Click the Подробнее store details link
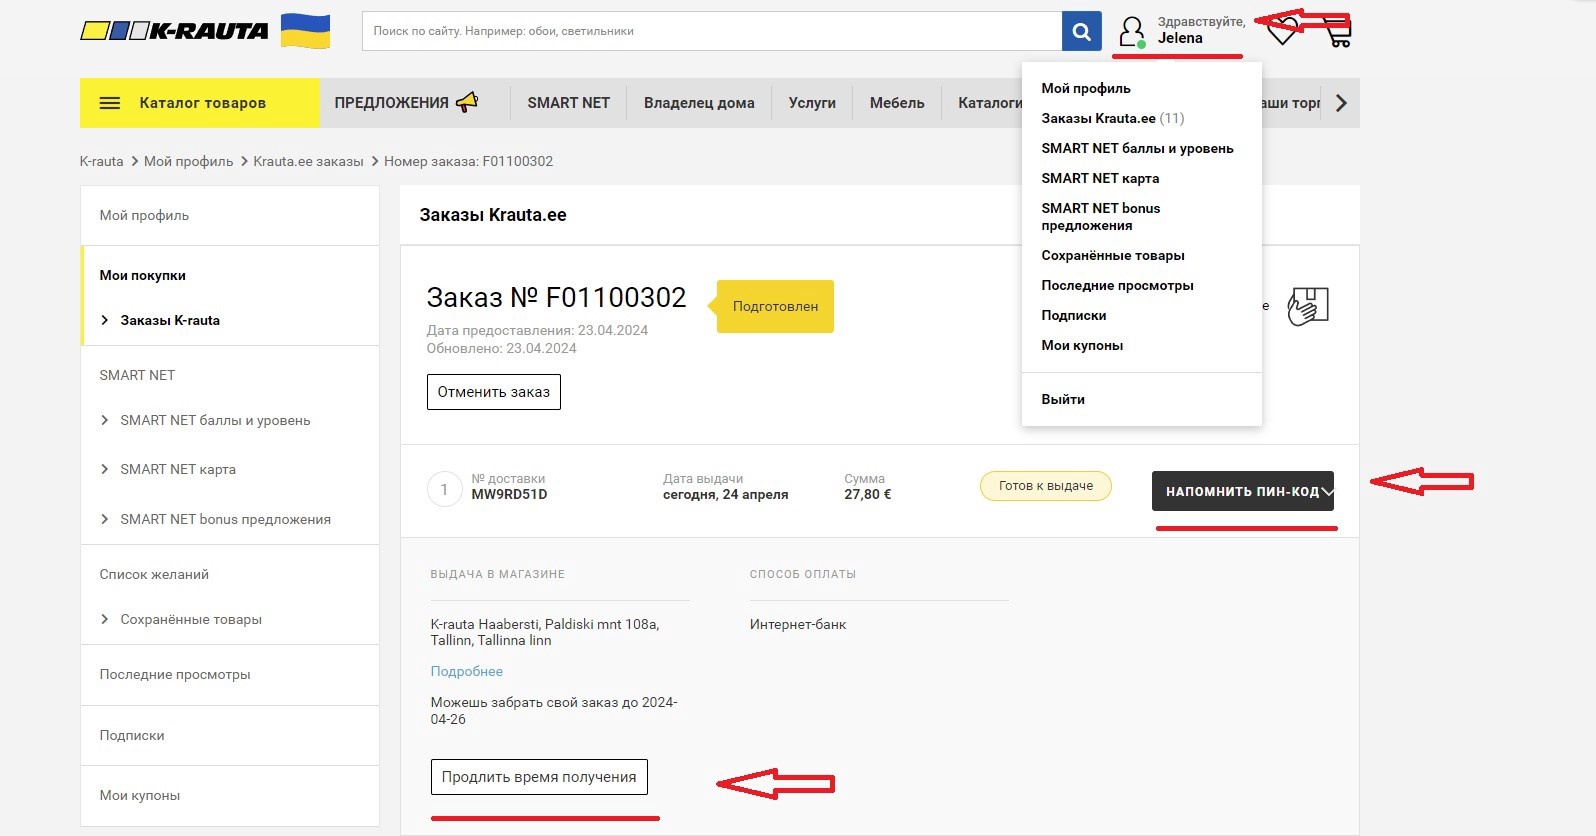Screen dimensions: 1596x836 click(467, 671)
